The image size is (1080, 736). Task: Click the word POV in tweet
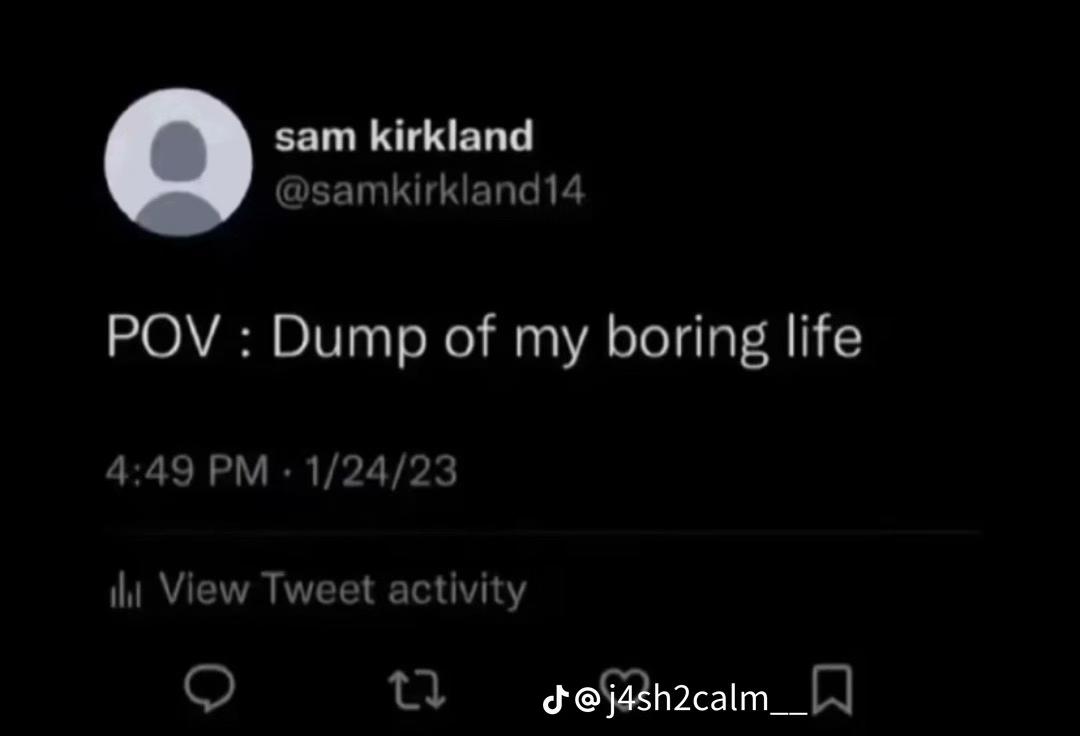[x=162, y=337]
